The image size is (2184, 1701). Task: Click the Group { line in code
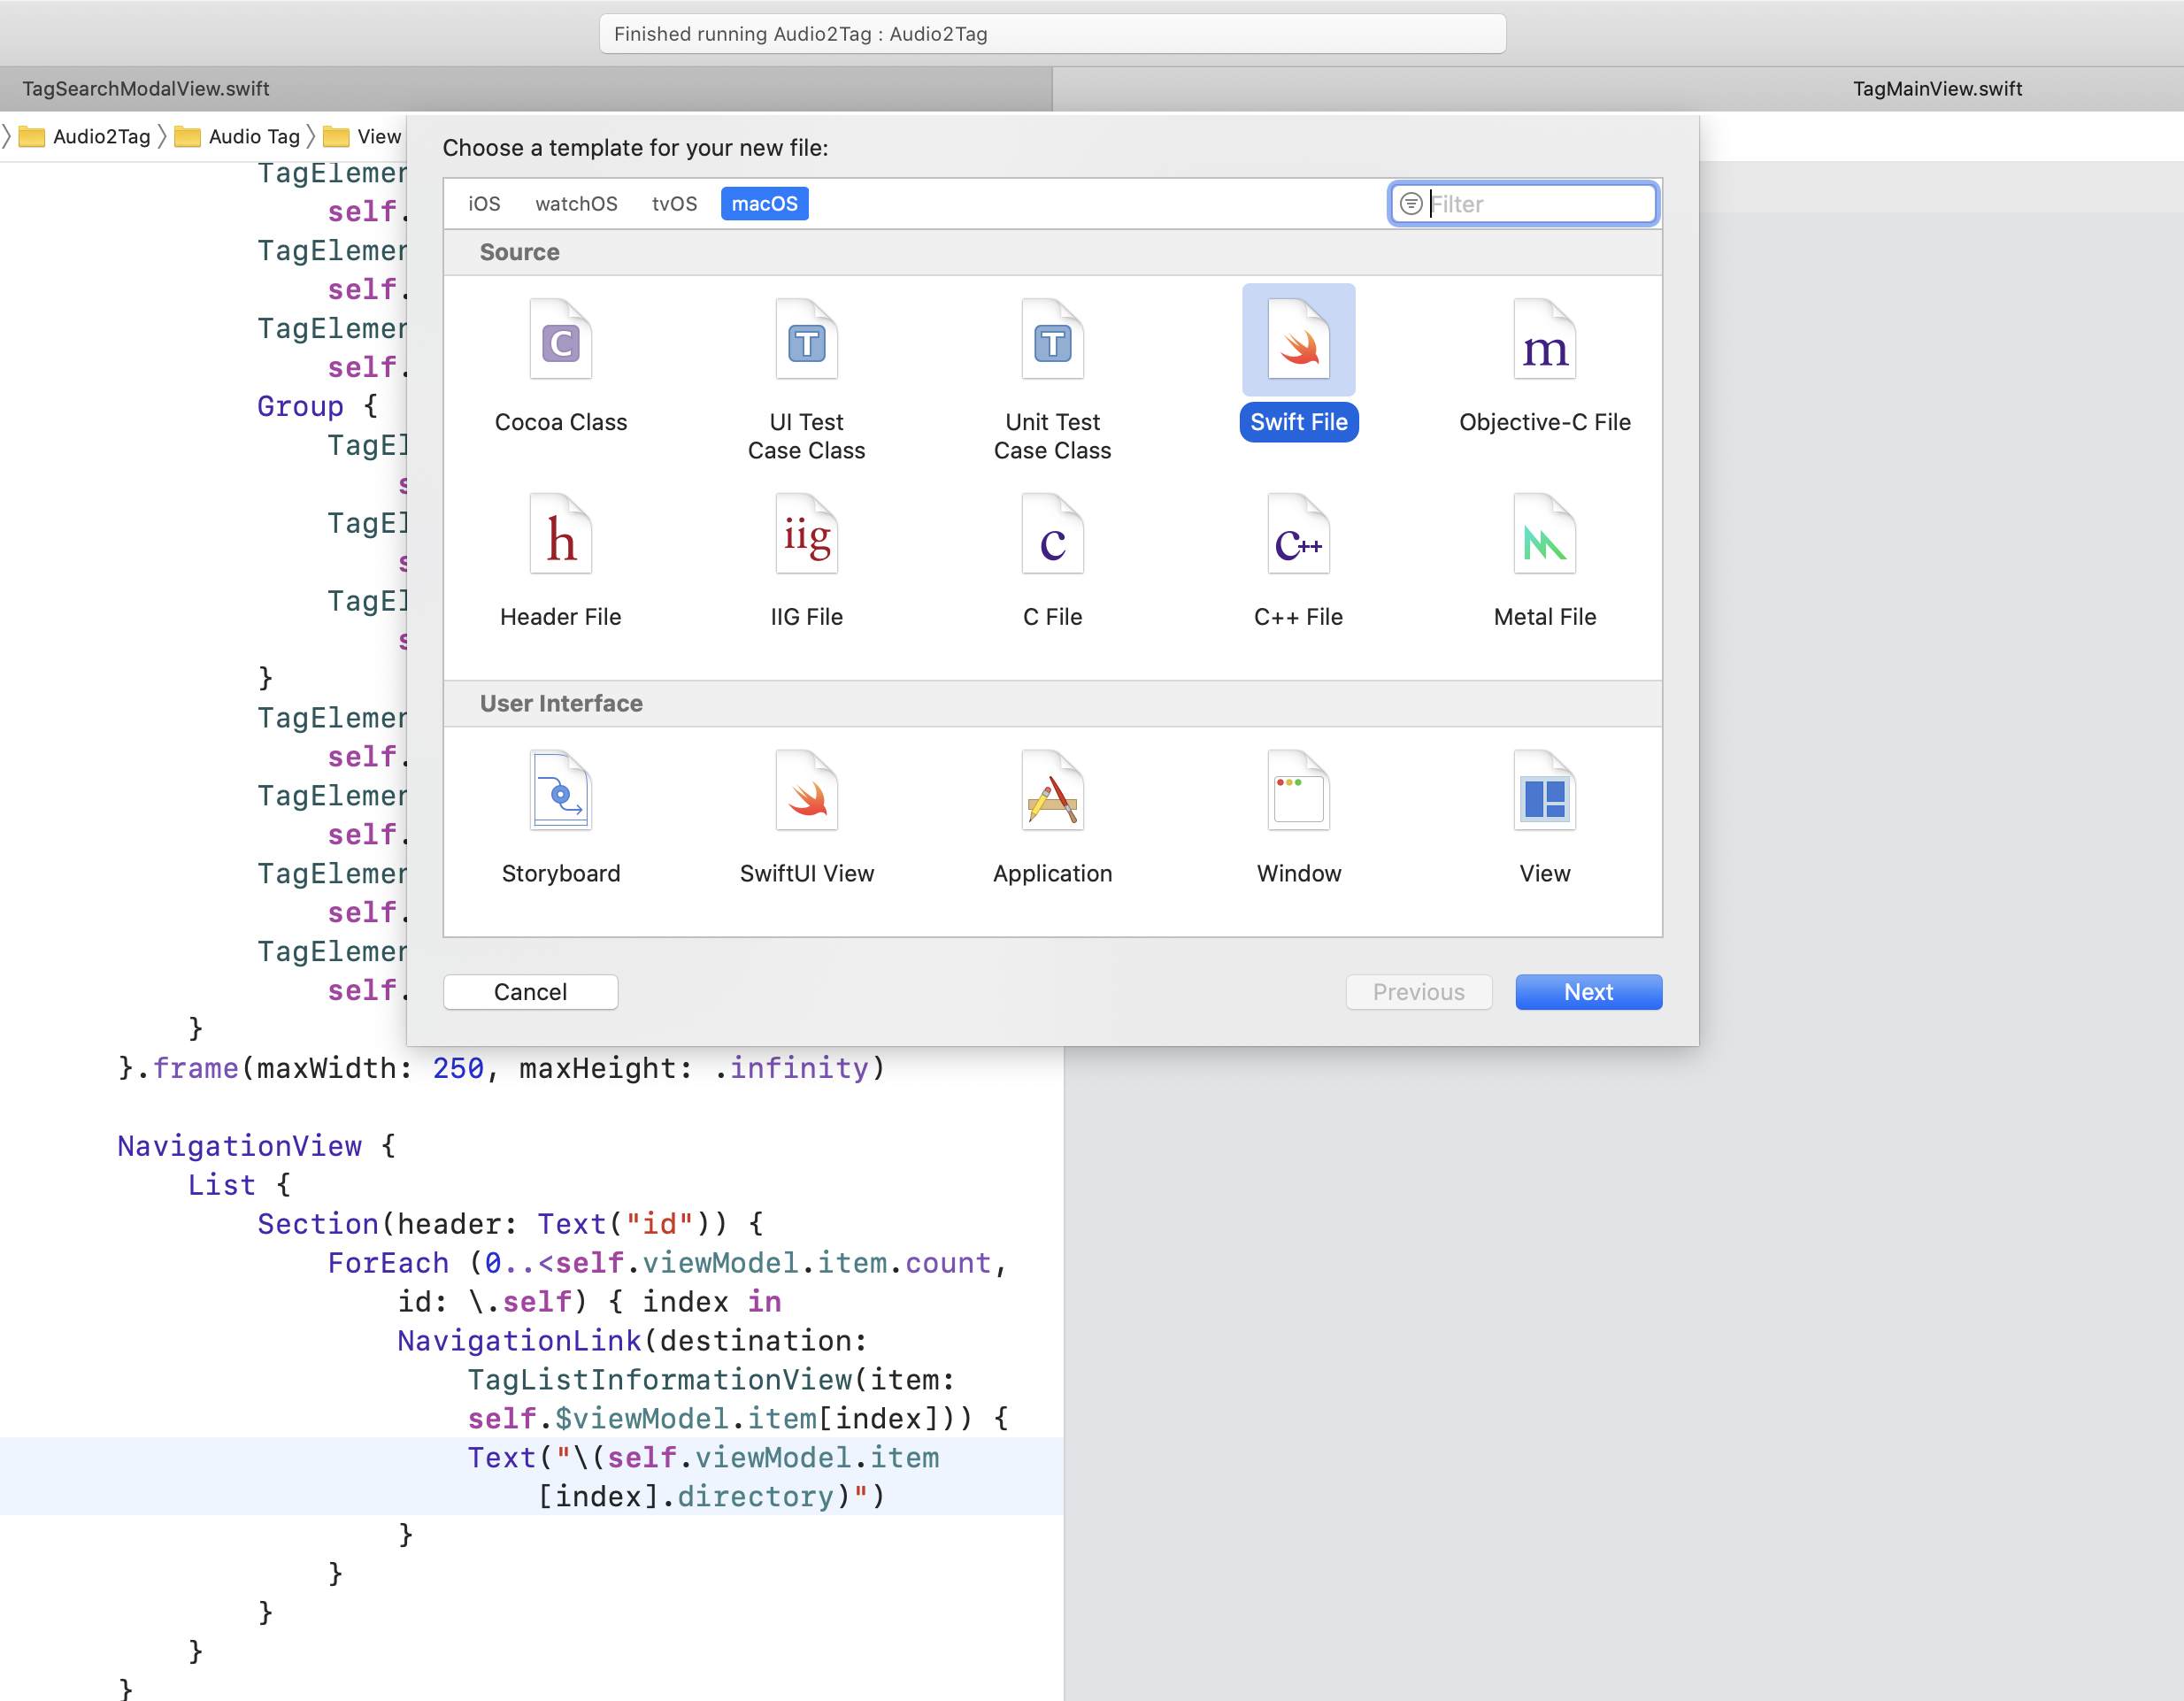tap(317, 407)
